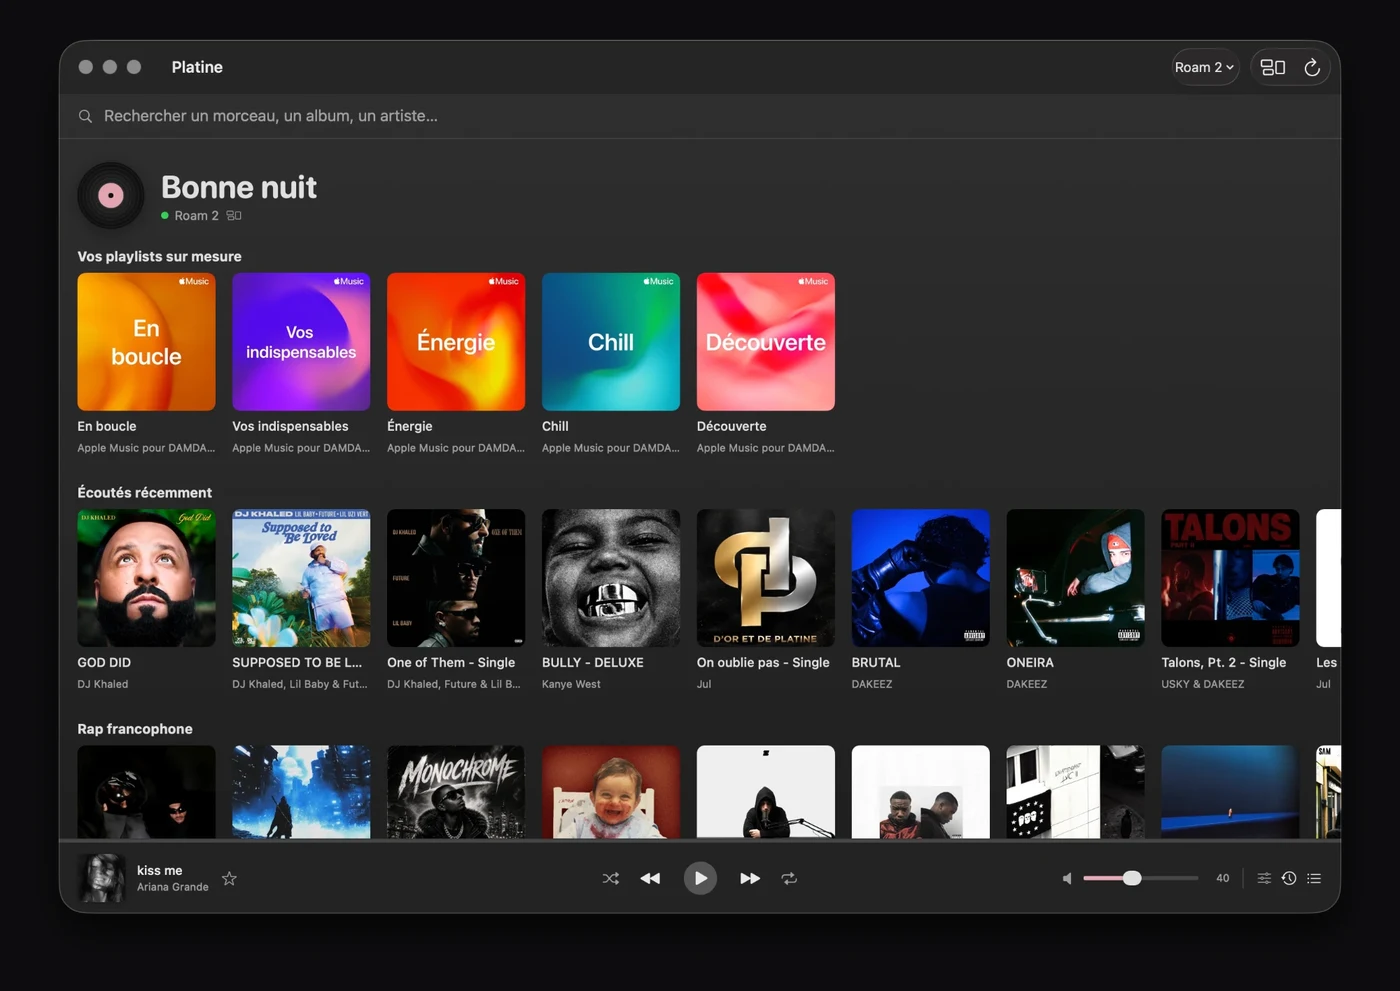Show the play queue list icon
1400x991 pixels.
pos(1314,878)
